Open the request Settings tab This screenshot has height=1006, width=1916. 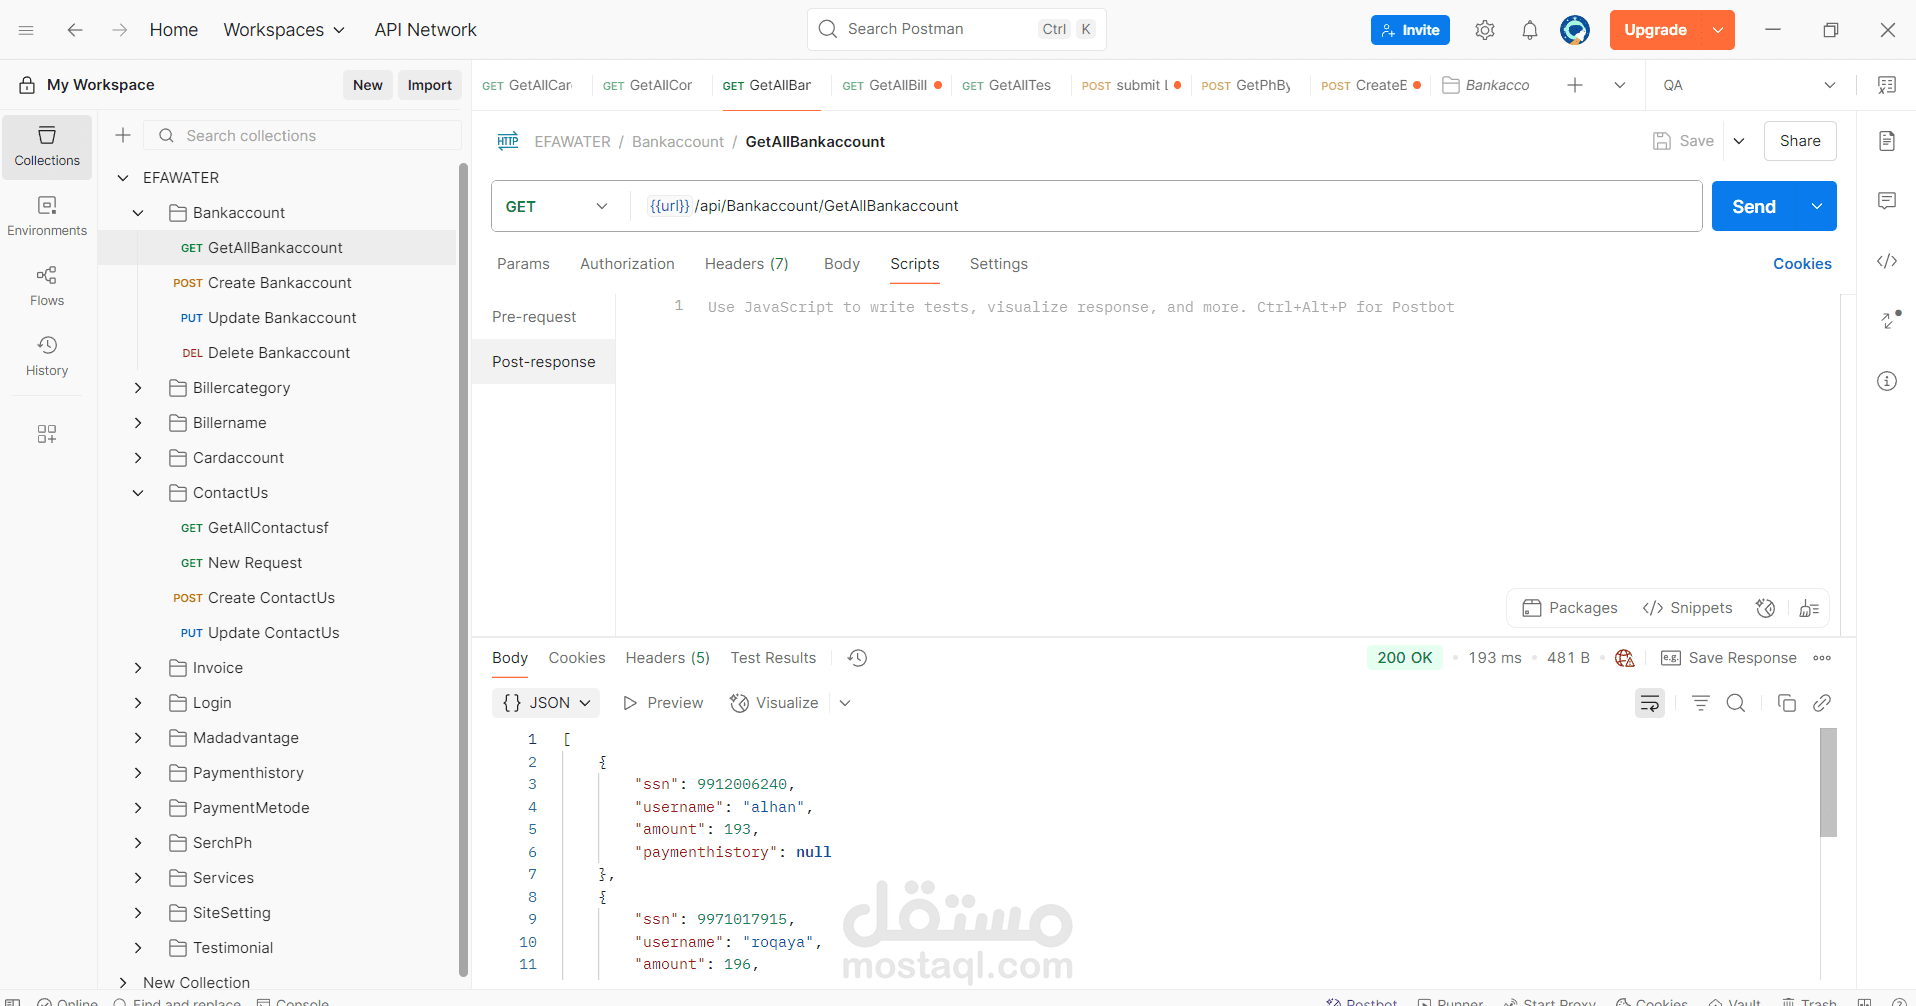click(999, 264)
